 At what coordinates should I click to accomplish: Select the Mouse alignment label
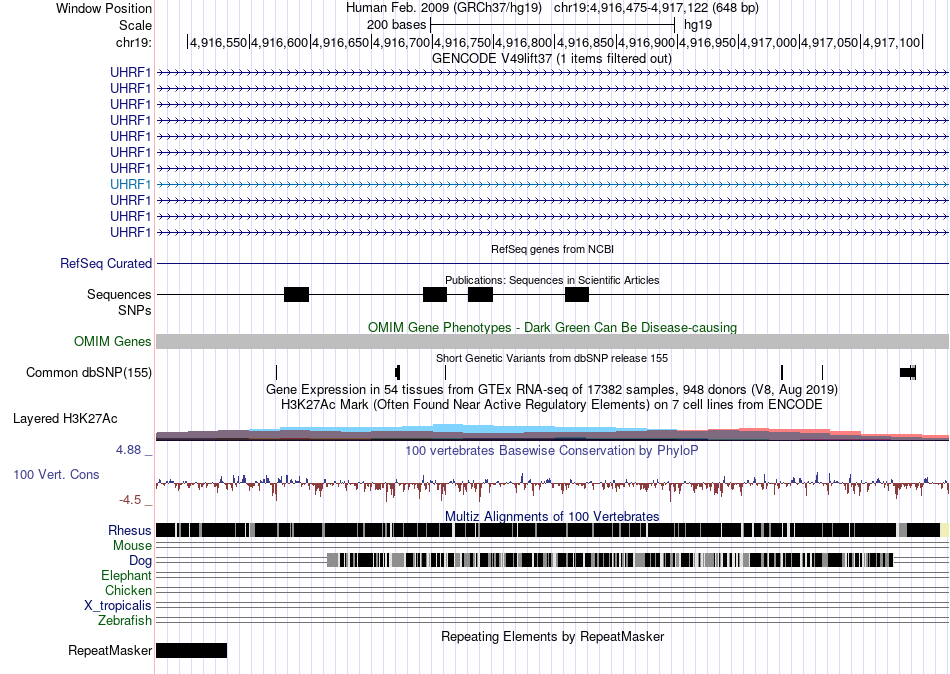tap(132, 546)
